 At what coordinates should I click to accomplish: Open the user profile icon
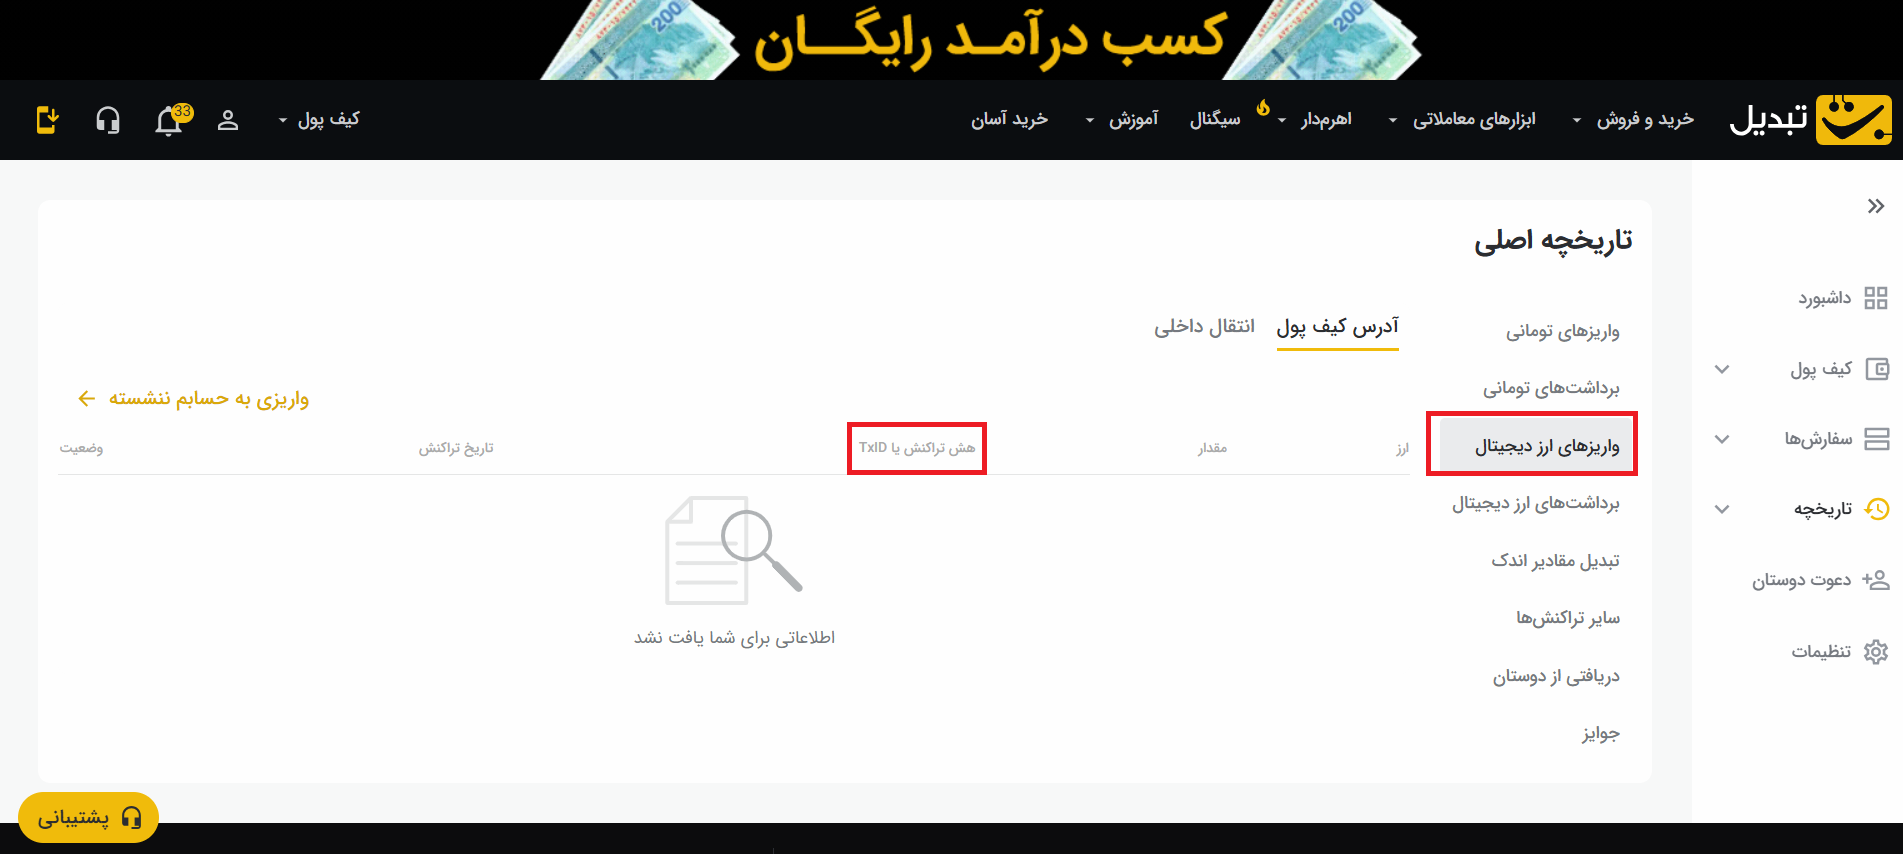tap(228, 121)
